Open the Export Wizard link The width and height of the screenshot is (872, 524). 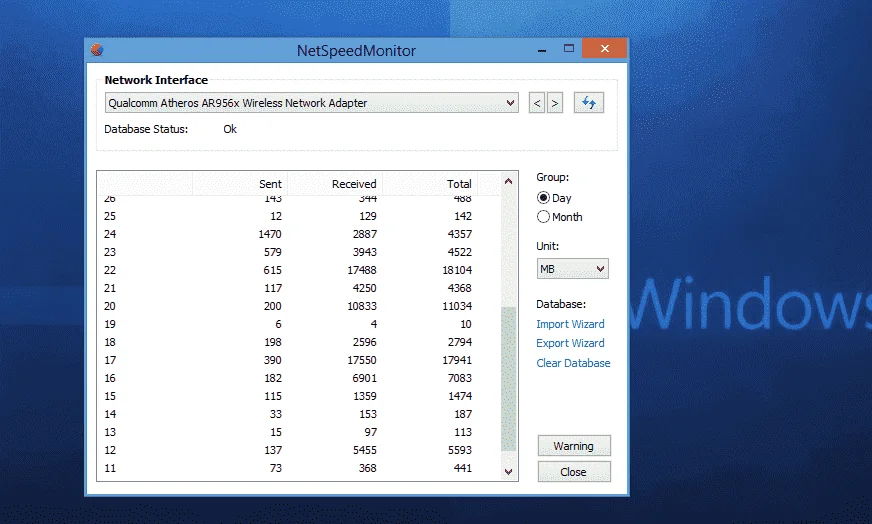pos(570,343)
